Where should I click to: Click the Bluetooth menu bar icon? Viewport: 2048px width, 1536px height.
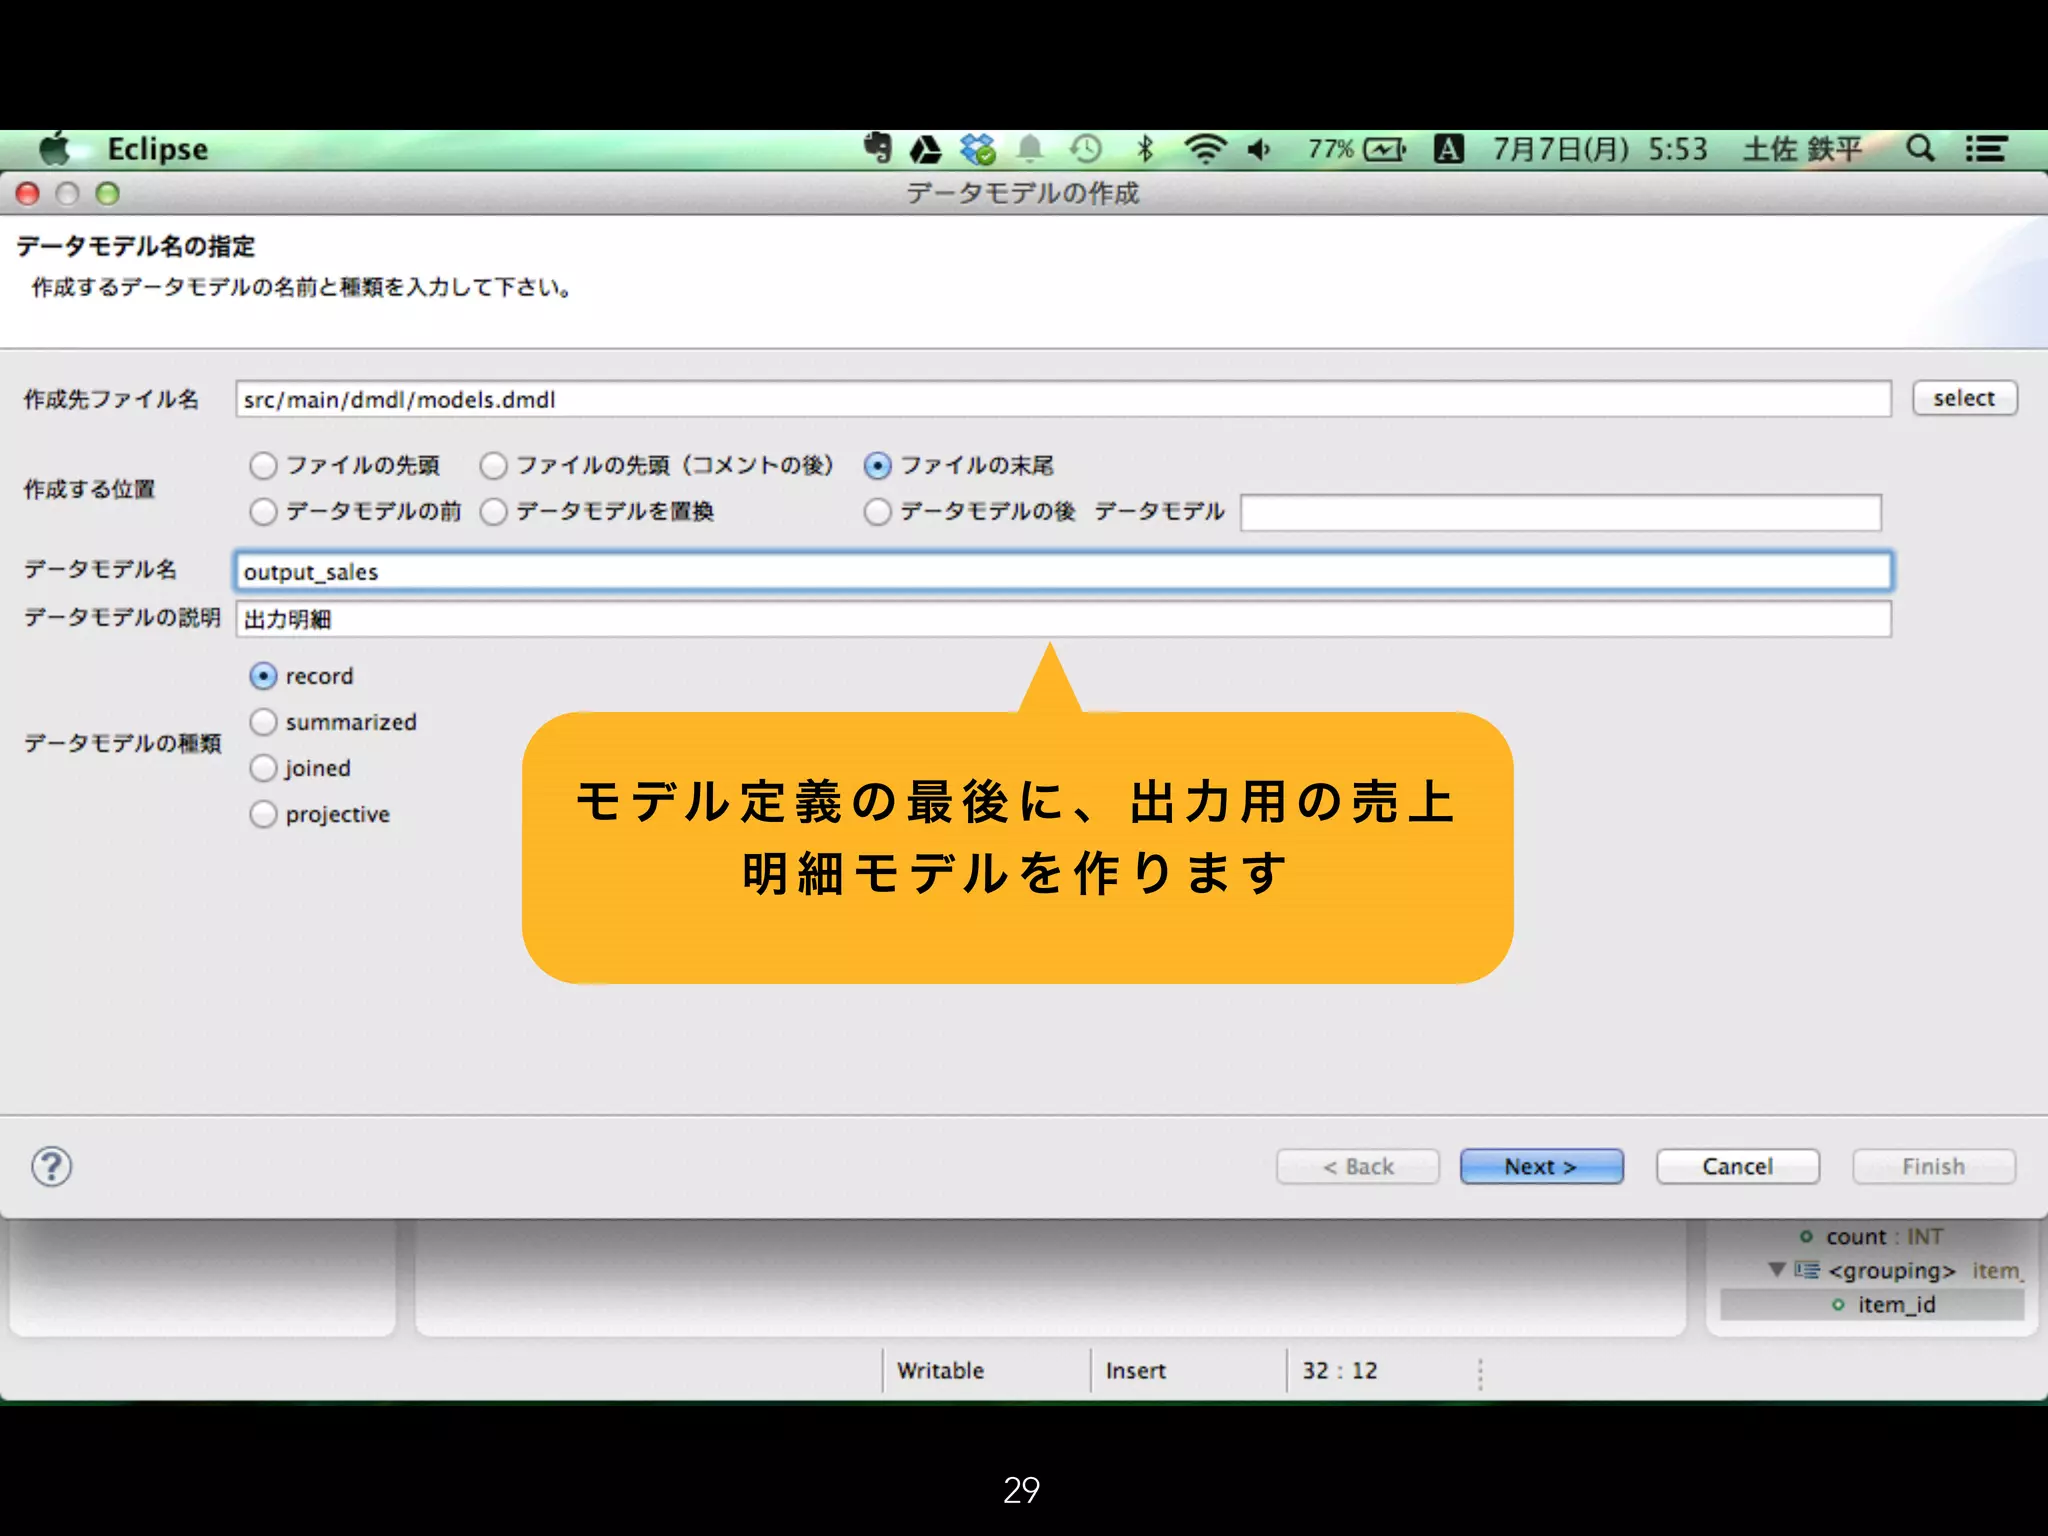point(1145,150)
